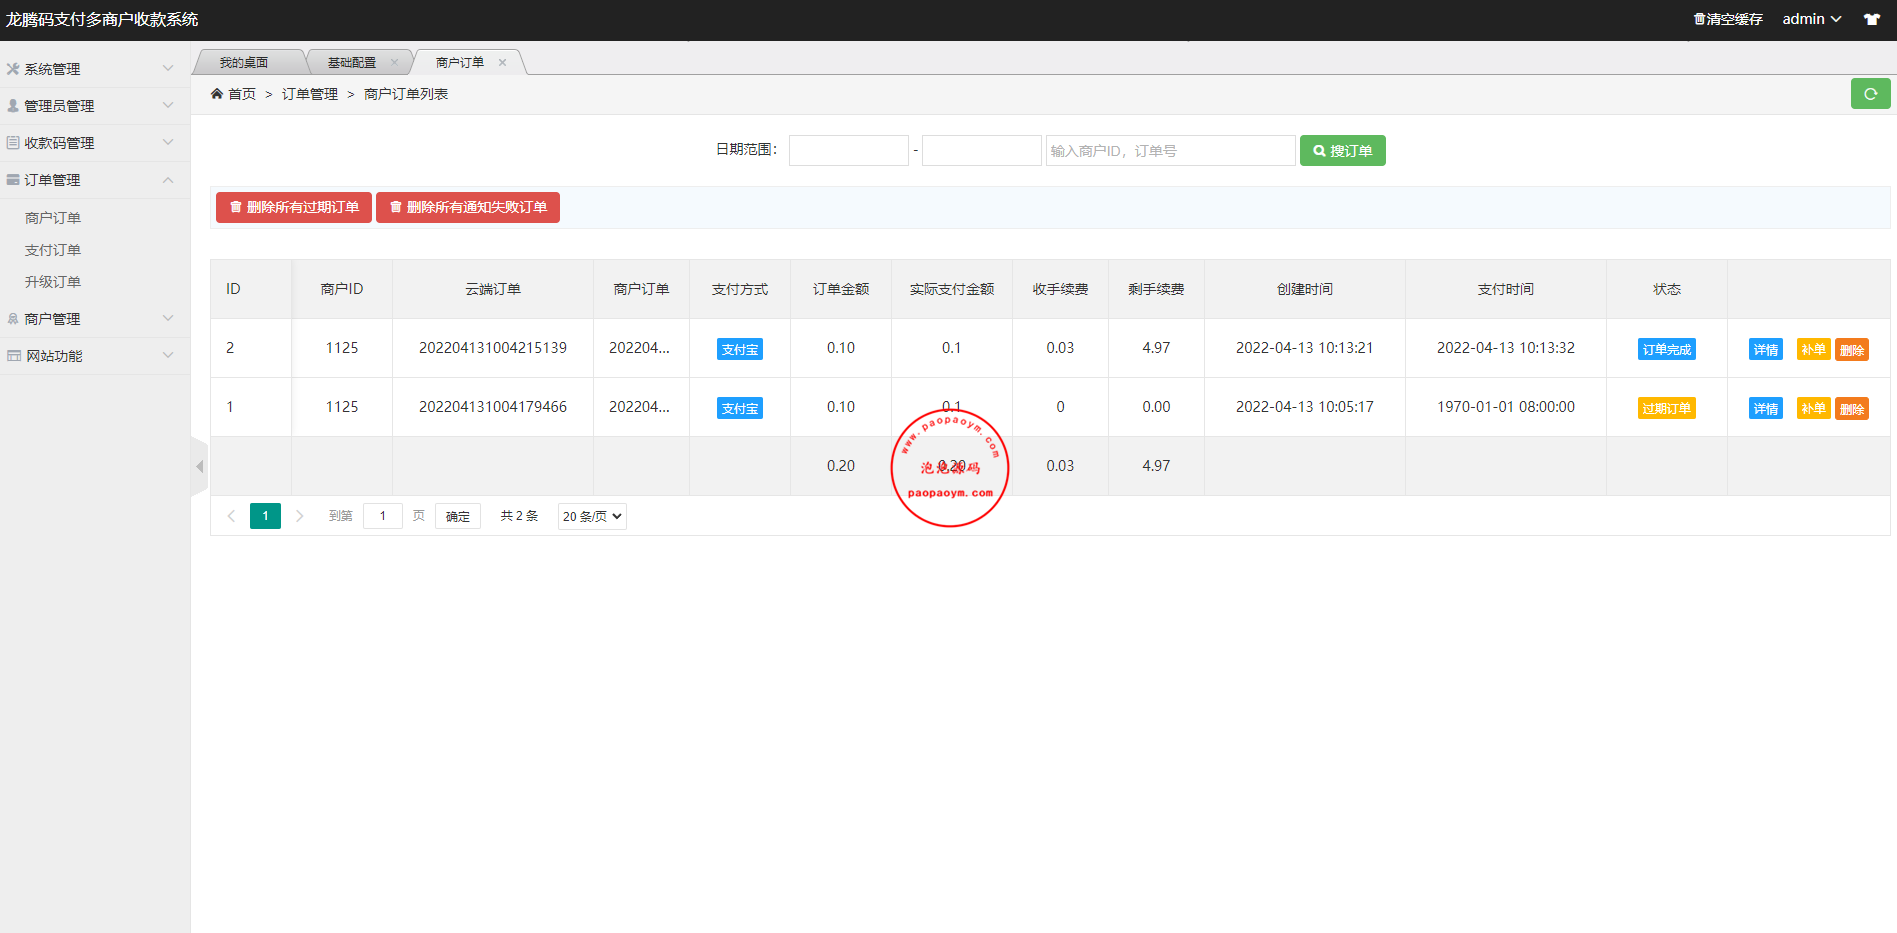Click 删除 for order ID 1
The width and height of the screenshot is (1897, 933).
coord(1851,408)
